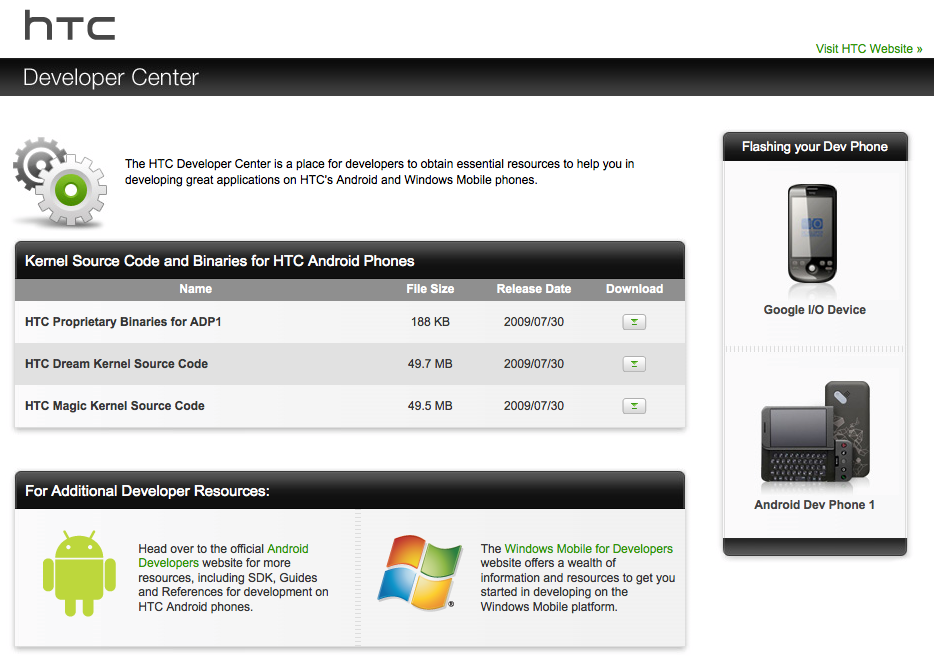Viewport: 934px width, 660px height.
Task: Click the Name column header
Action: [196, 289]
